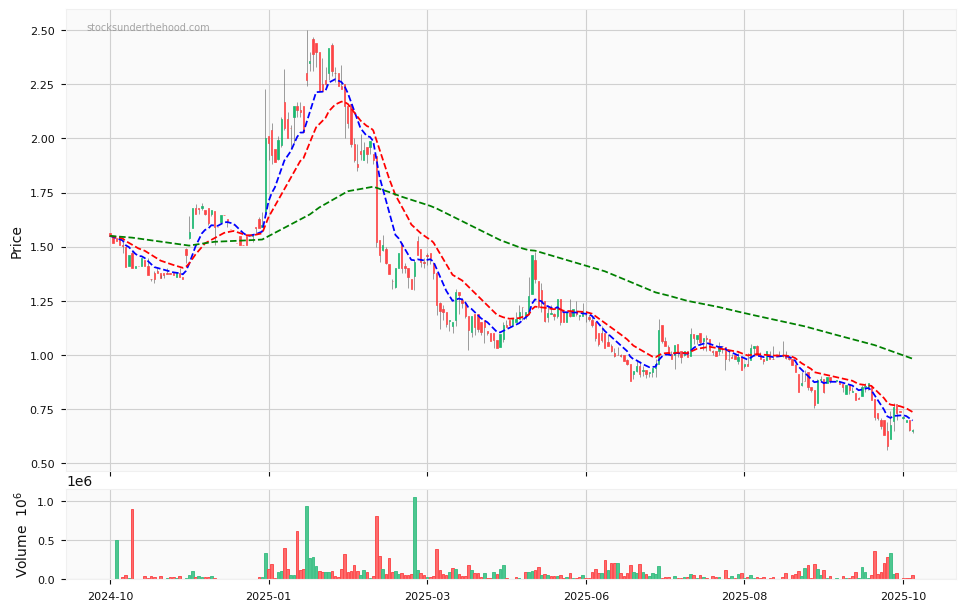Click the Price y-axis label
Image resolution: width=966 pixels, height=611 pixels.
[x=17, y=242]
